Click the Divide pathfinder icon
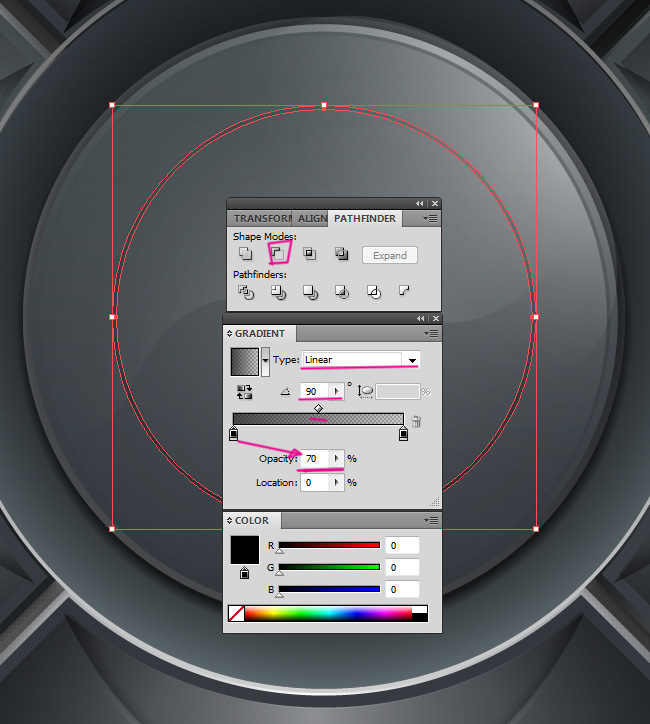650x724 pixels. [x=246, y=292]
